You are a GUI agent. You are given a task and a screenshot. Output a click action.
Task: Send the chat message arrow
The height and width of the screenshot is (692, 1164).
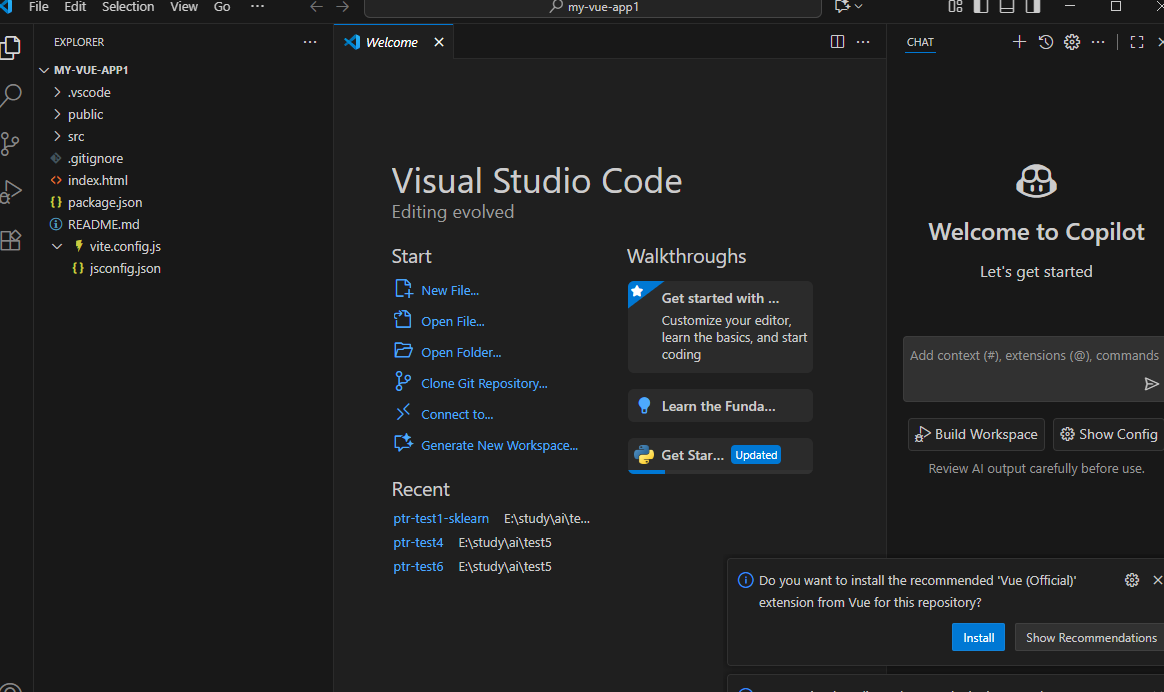[x=1151, y=384]
